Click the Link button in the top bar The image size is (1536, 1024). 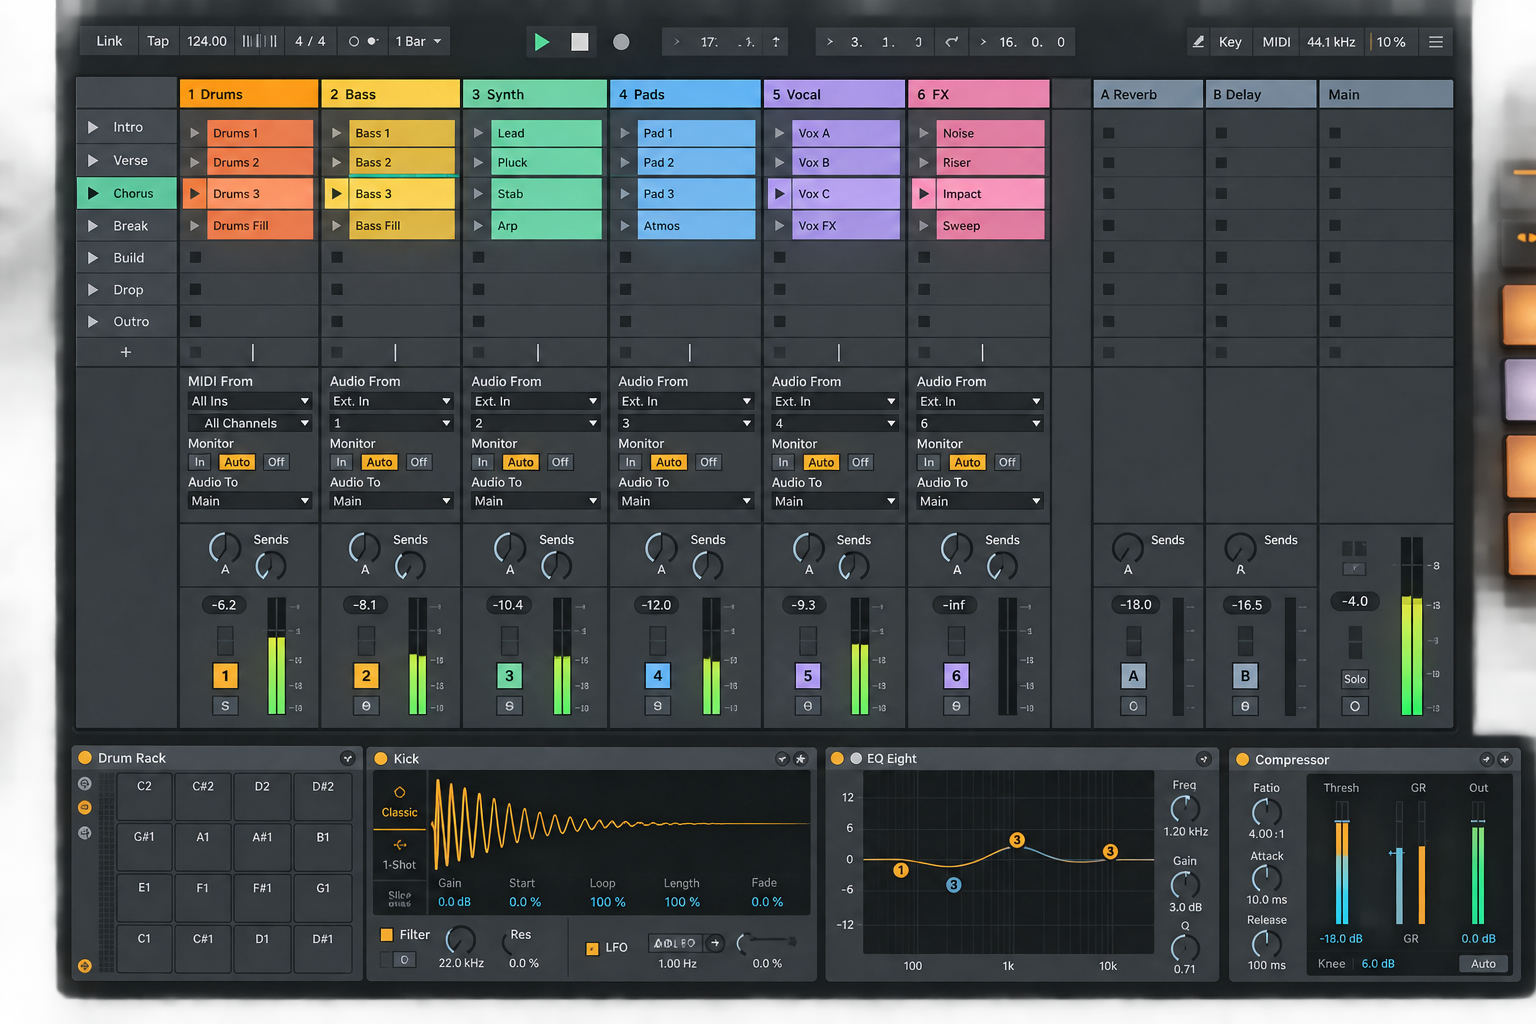(109, 42)
